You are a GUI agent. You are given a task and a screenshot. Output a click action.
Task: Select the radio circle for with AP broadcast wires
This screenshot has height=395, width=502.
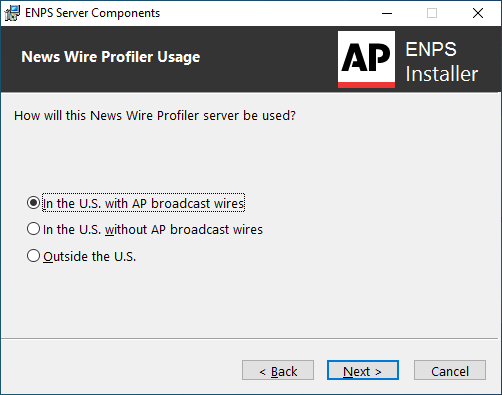point(33,203)
